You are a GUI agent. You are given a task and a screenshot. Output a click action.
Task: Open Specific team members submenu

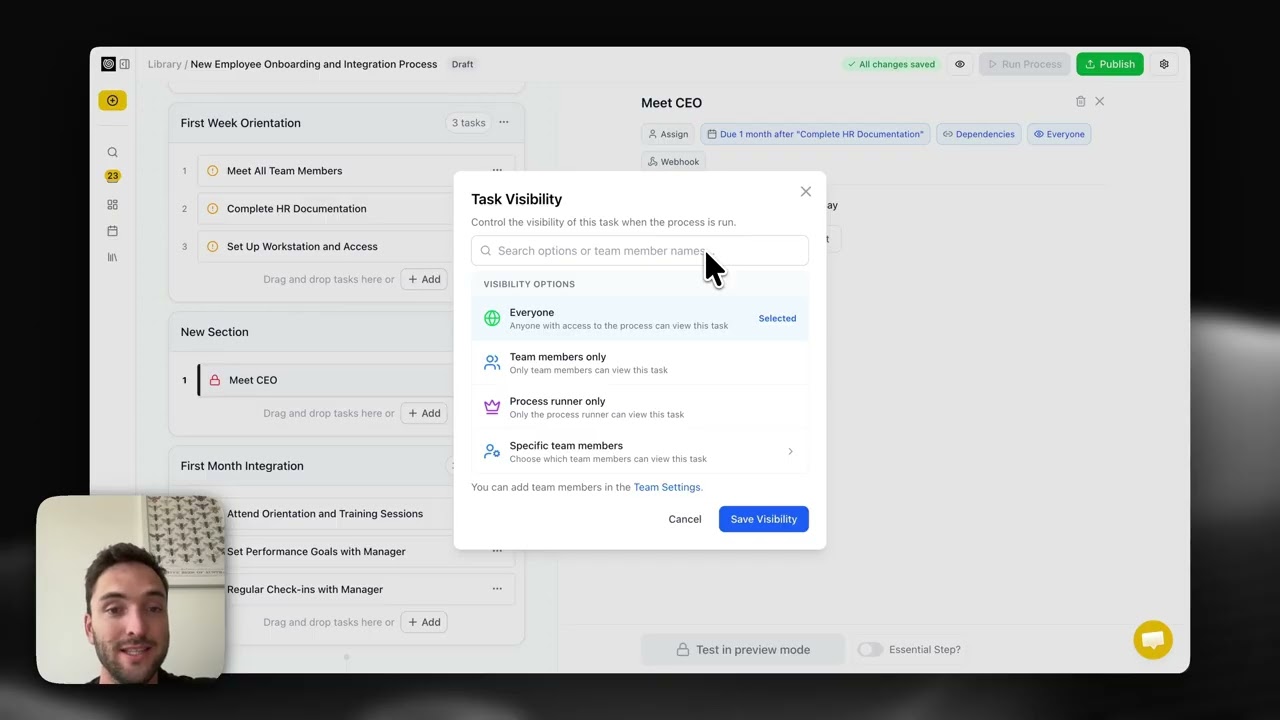640,452
